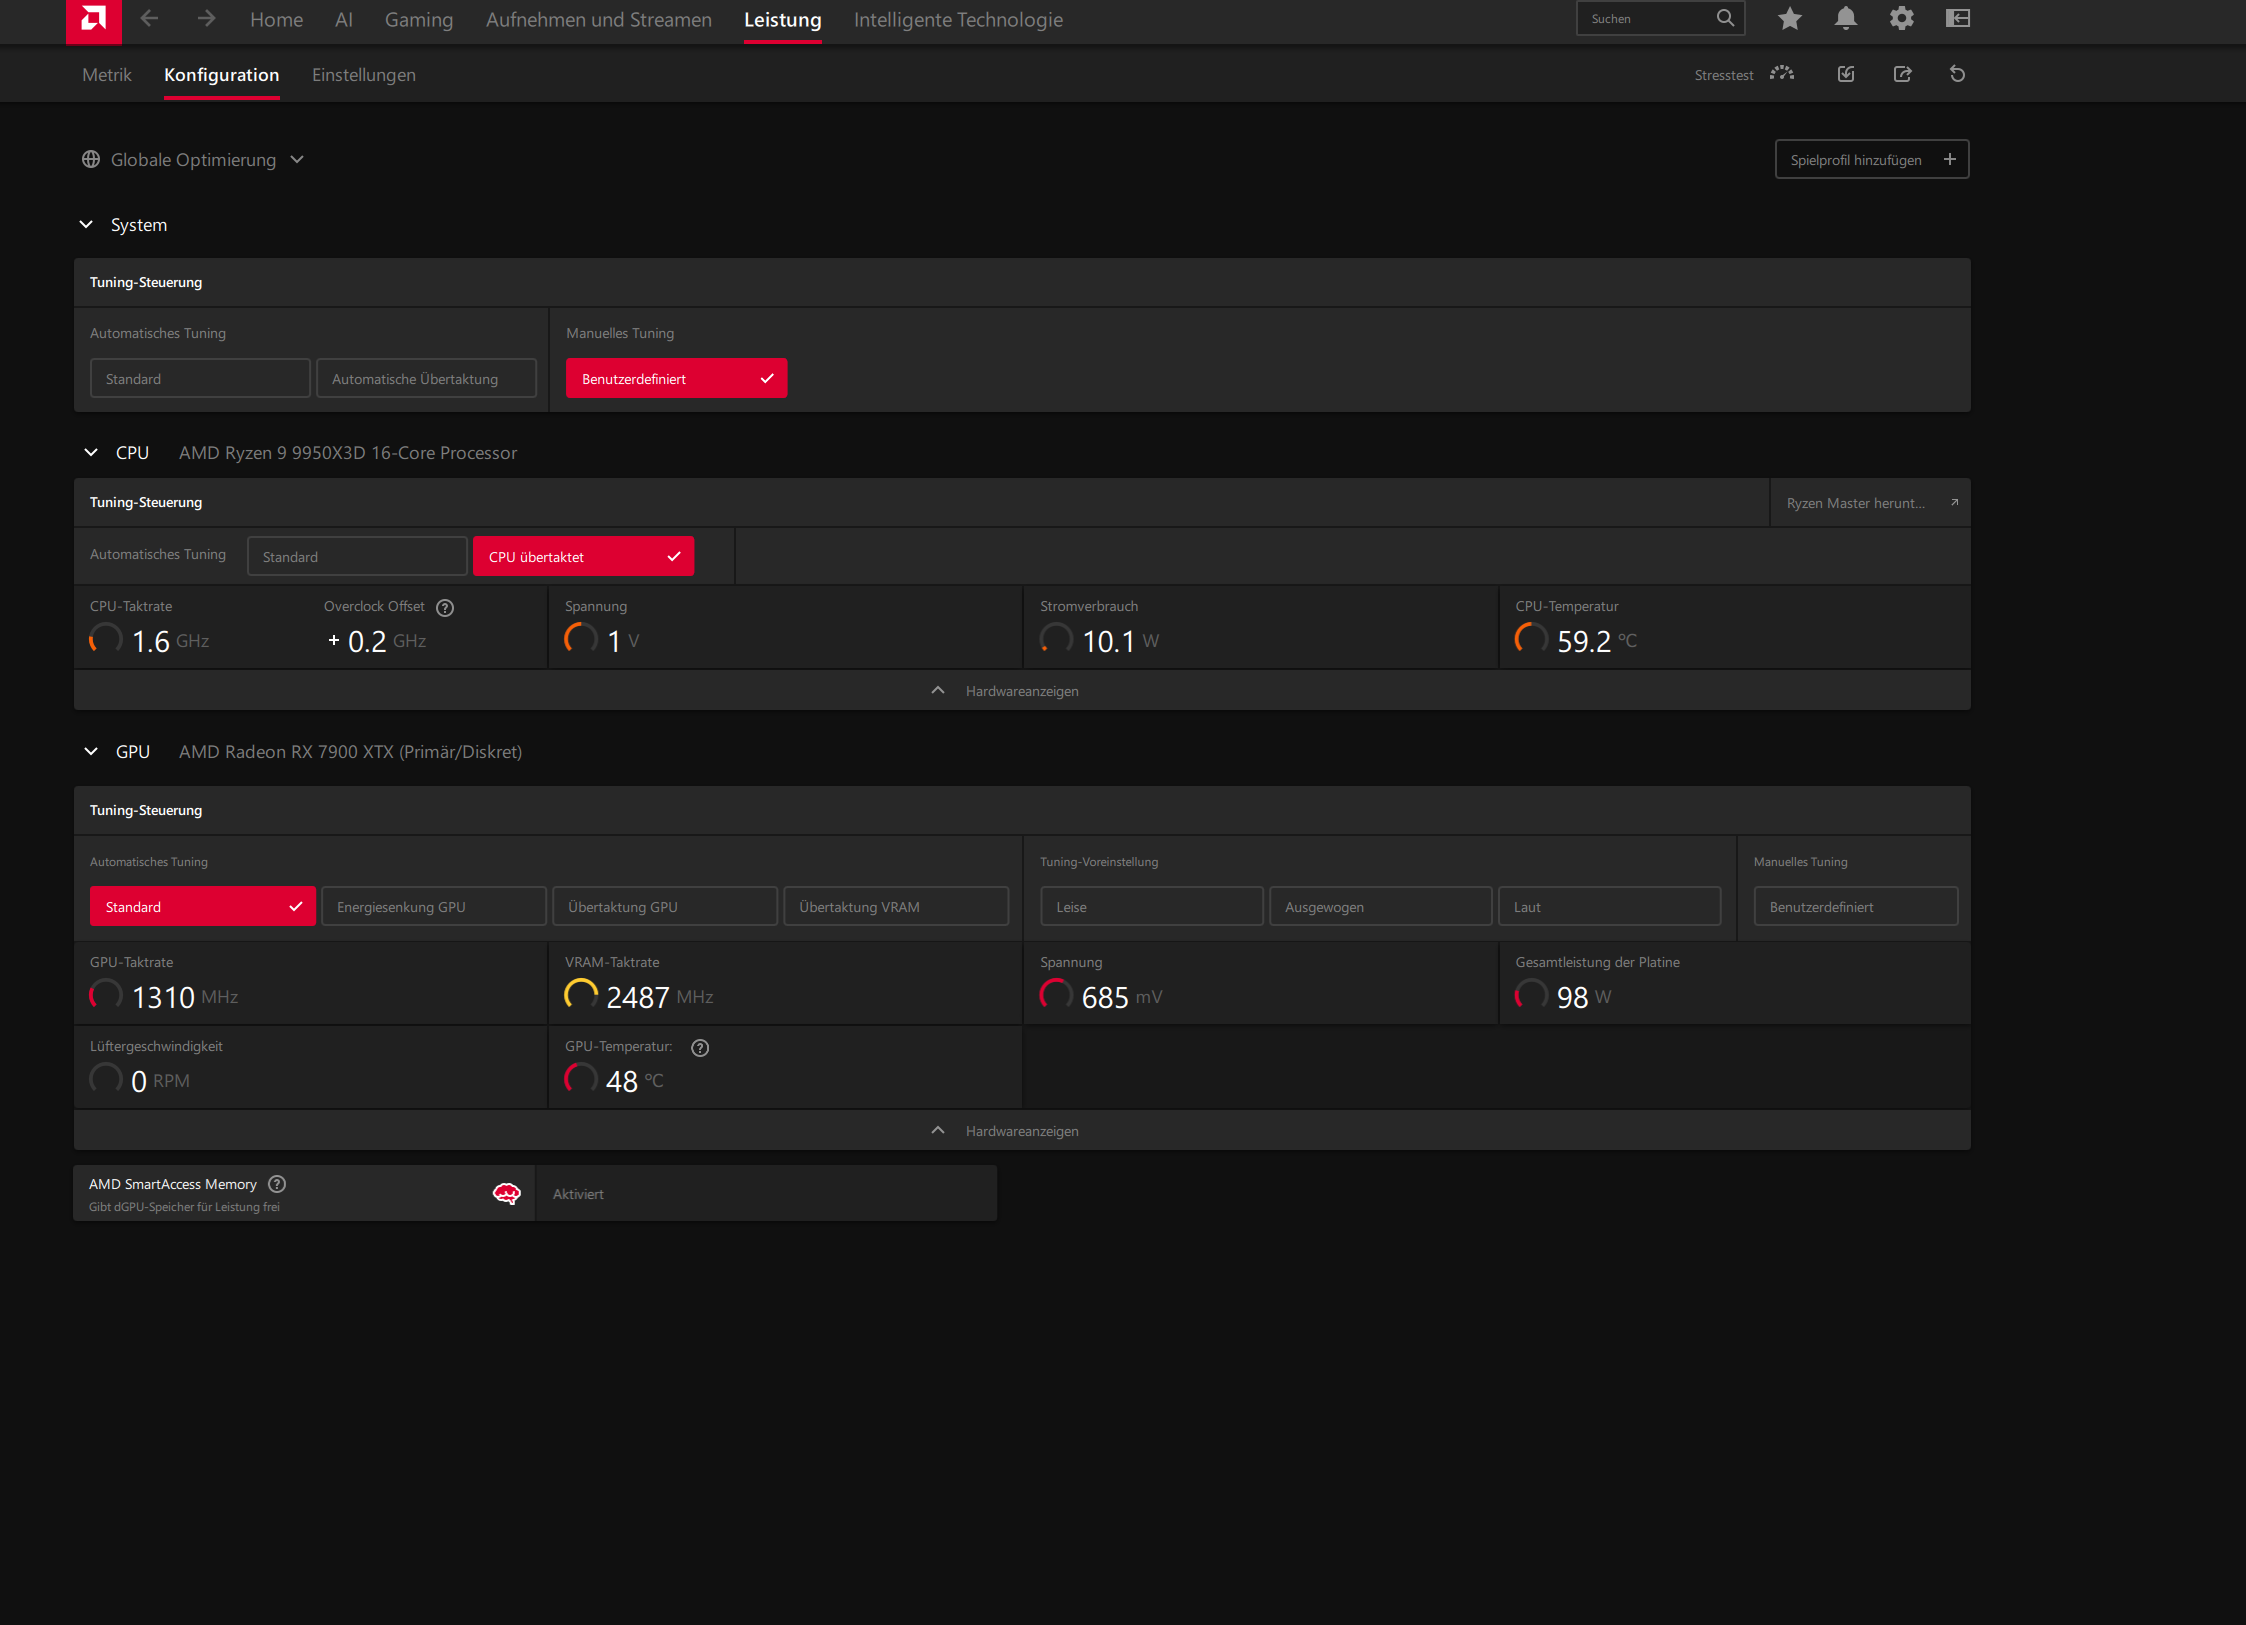
Task: Click Spielprofil hinzufügen button
Action: click(x=1872, y=159)
